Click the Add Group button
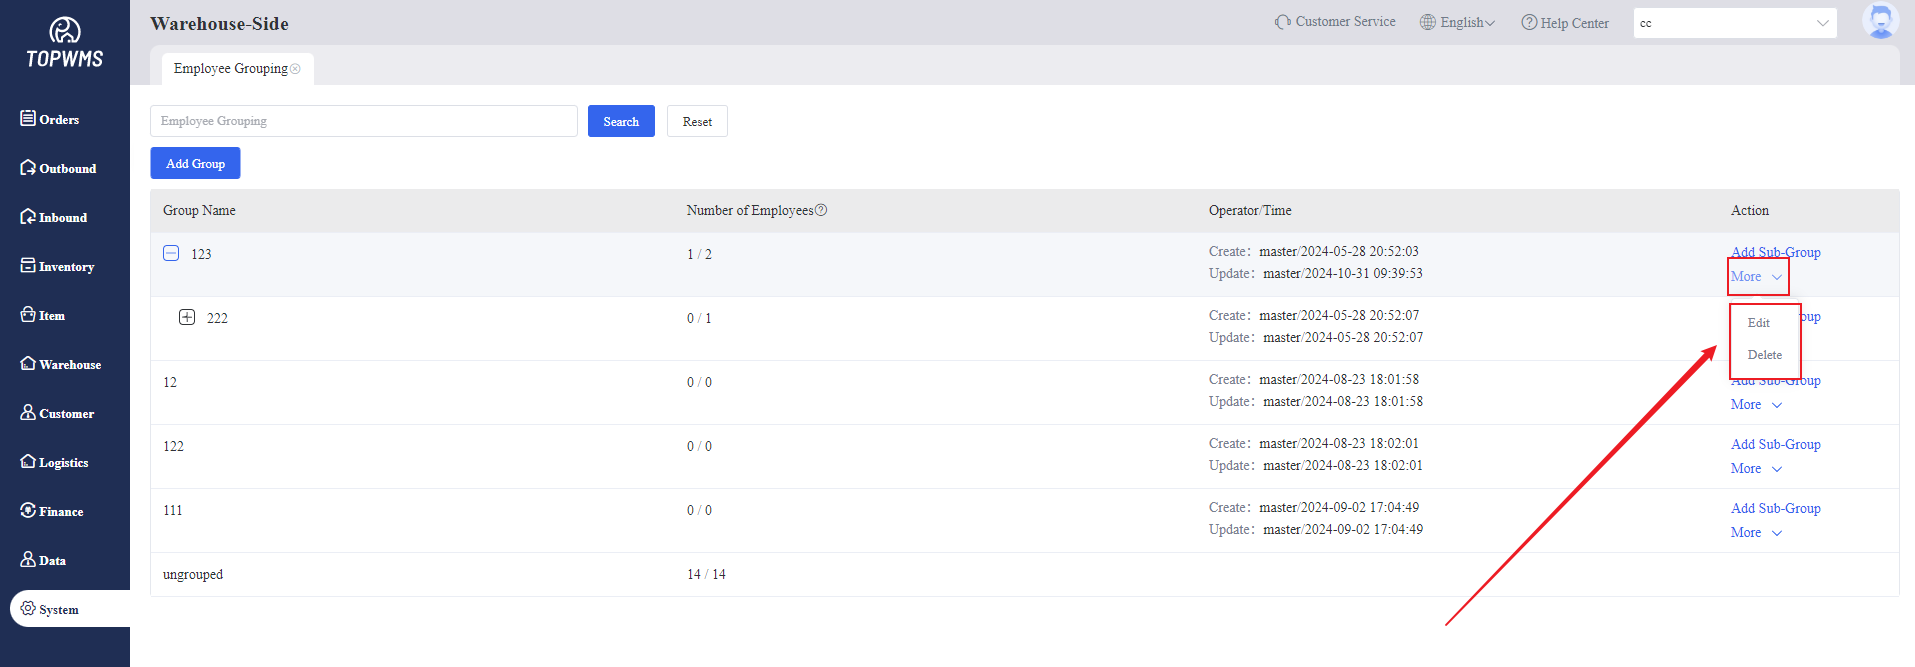Screen dimensions: 1915x667 [x=195, y=163]
